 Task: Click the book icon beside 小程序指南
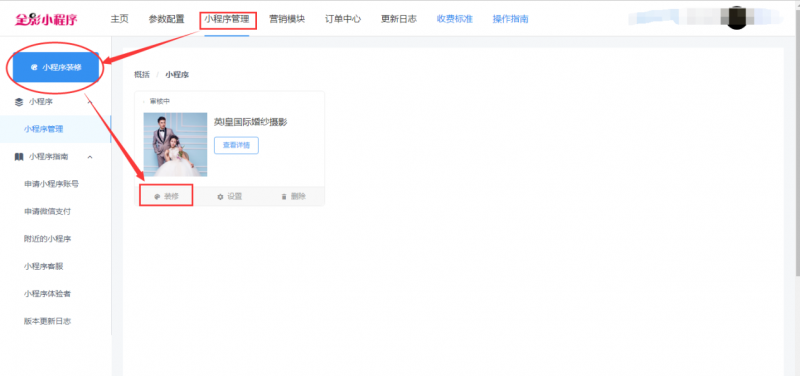(19, 157)
